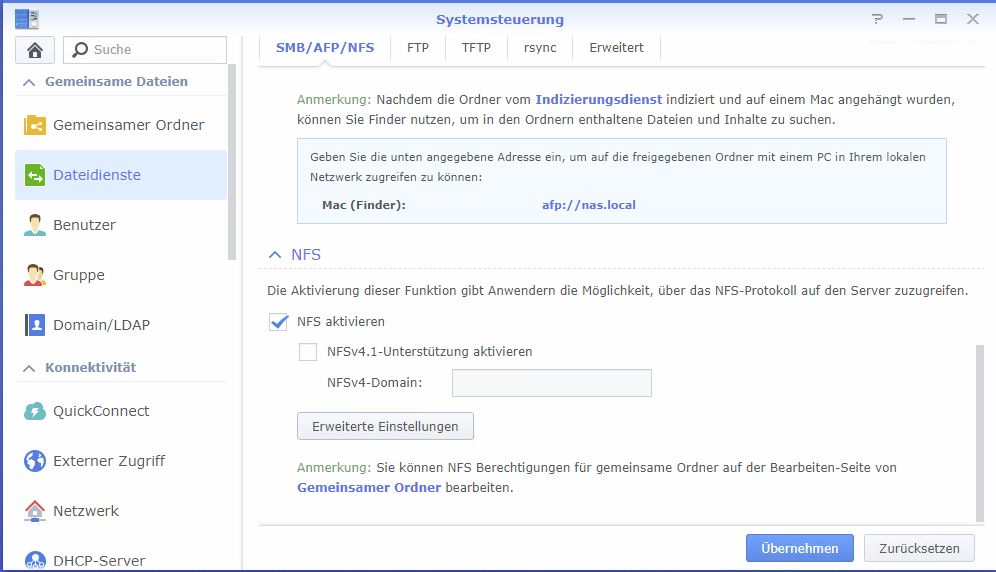
Task: Open Gemeinsamer Ordner via its folder icon
Action: coord(35,125)
